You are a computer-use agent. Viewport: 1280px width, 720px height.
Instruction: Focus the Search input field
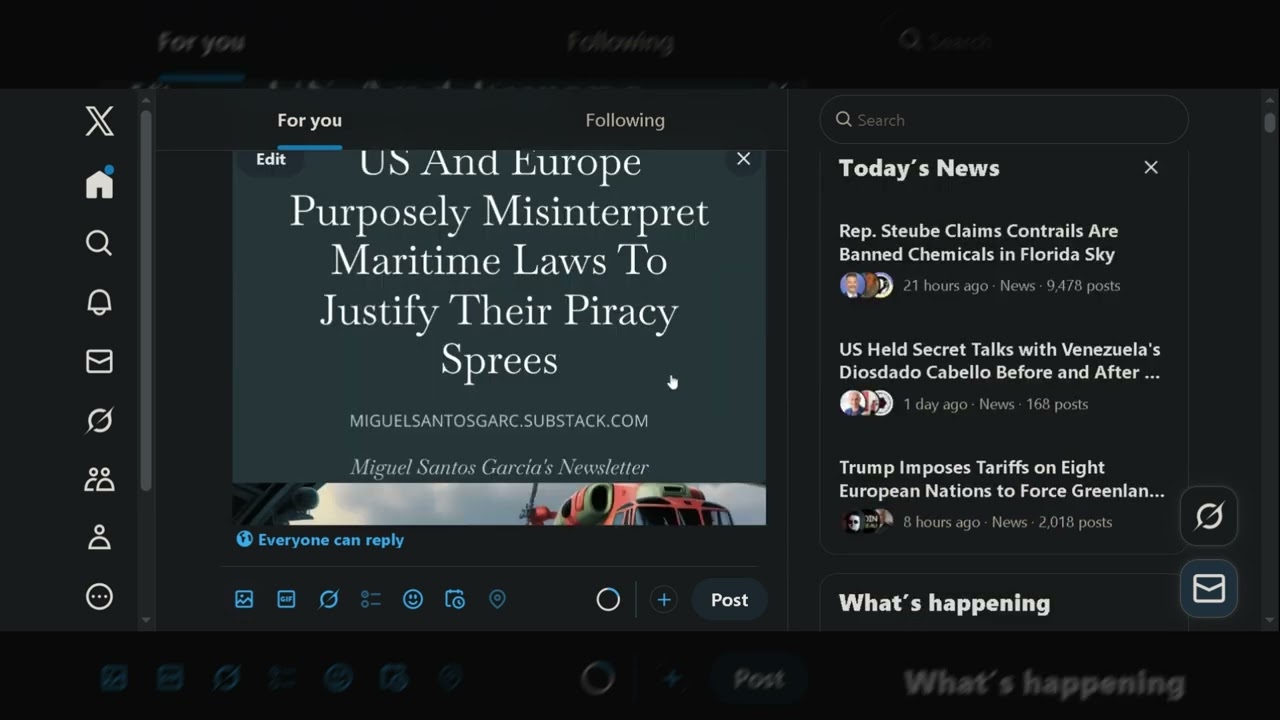(x=1004, y=120)
